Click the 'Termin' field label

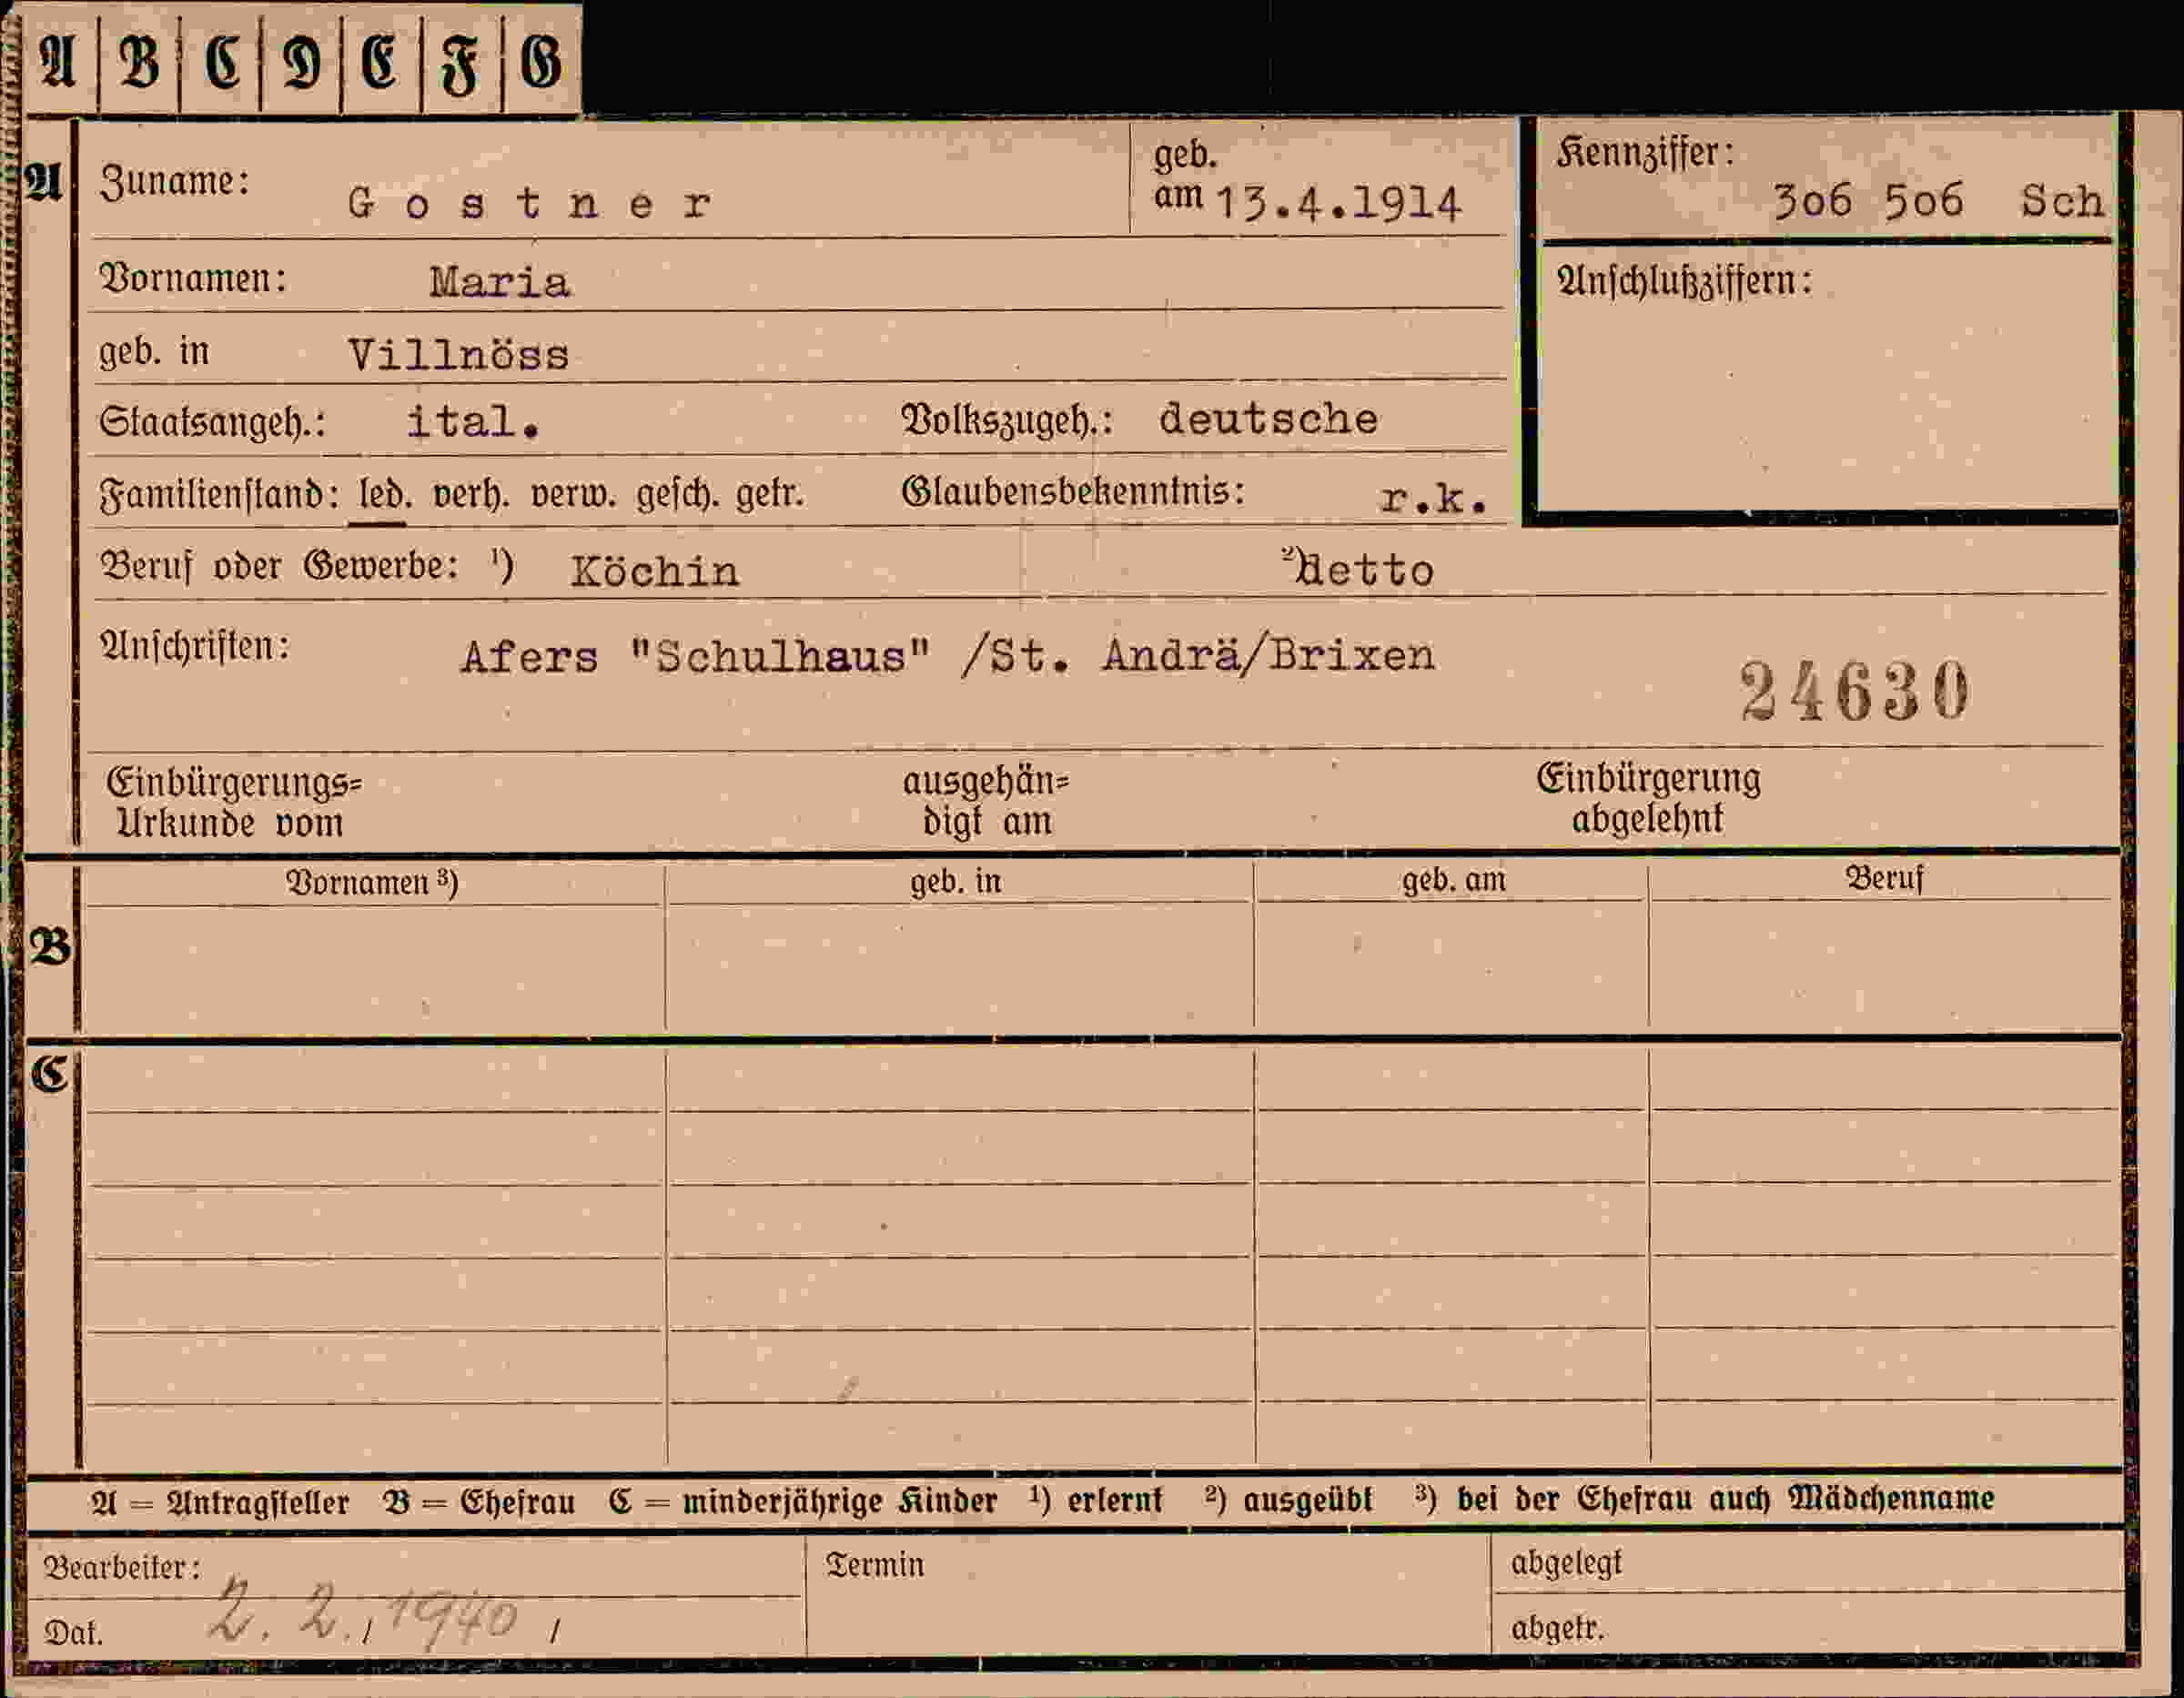pos(875,1565)
